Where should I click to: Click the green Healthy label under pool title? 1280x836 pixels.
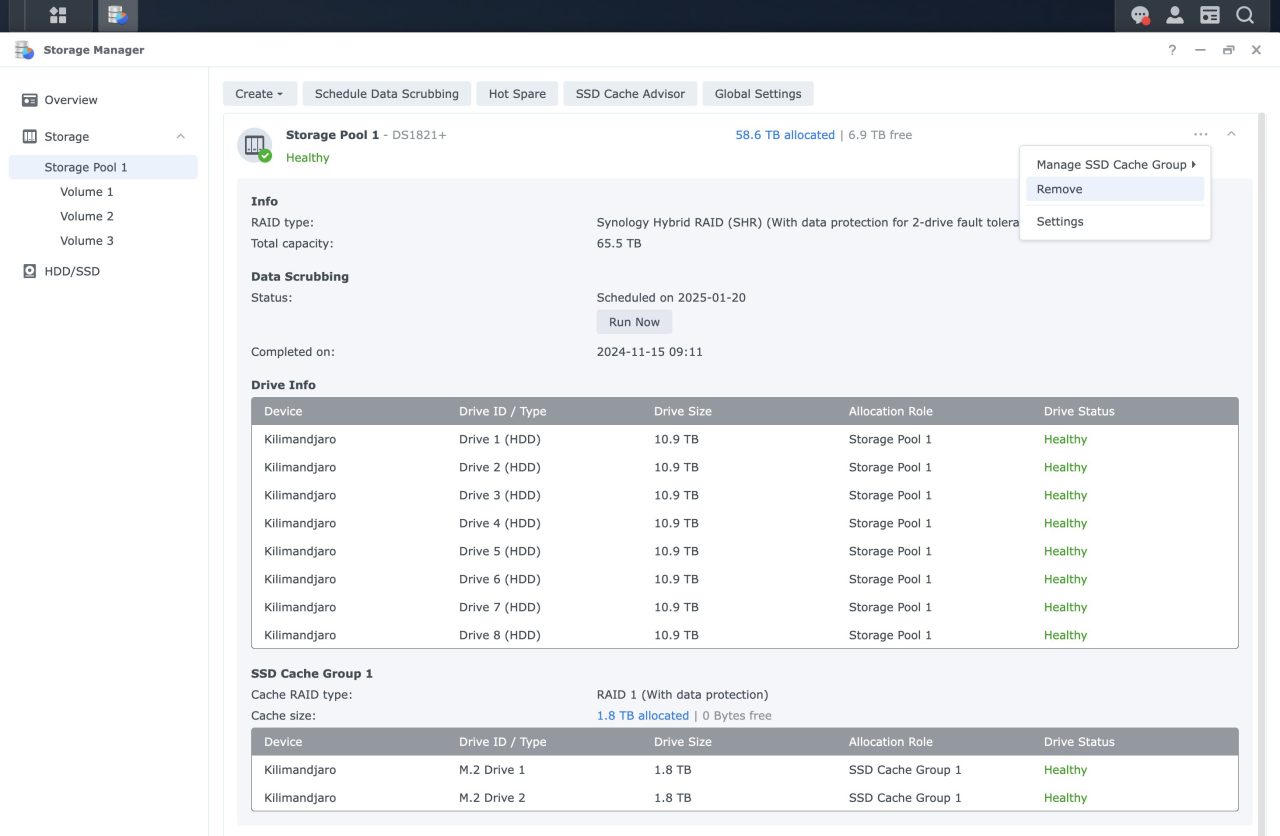(307, 158)
